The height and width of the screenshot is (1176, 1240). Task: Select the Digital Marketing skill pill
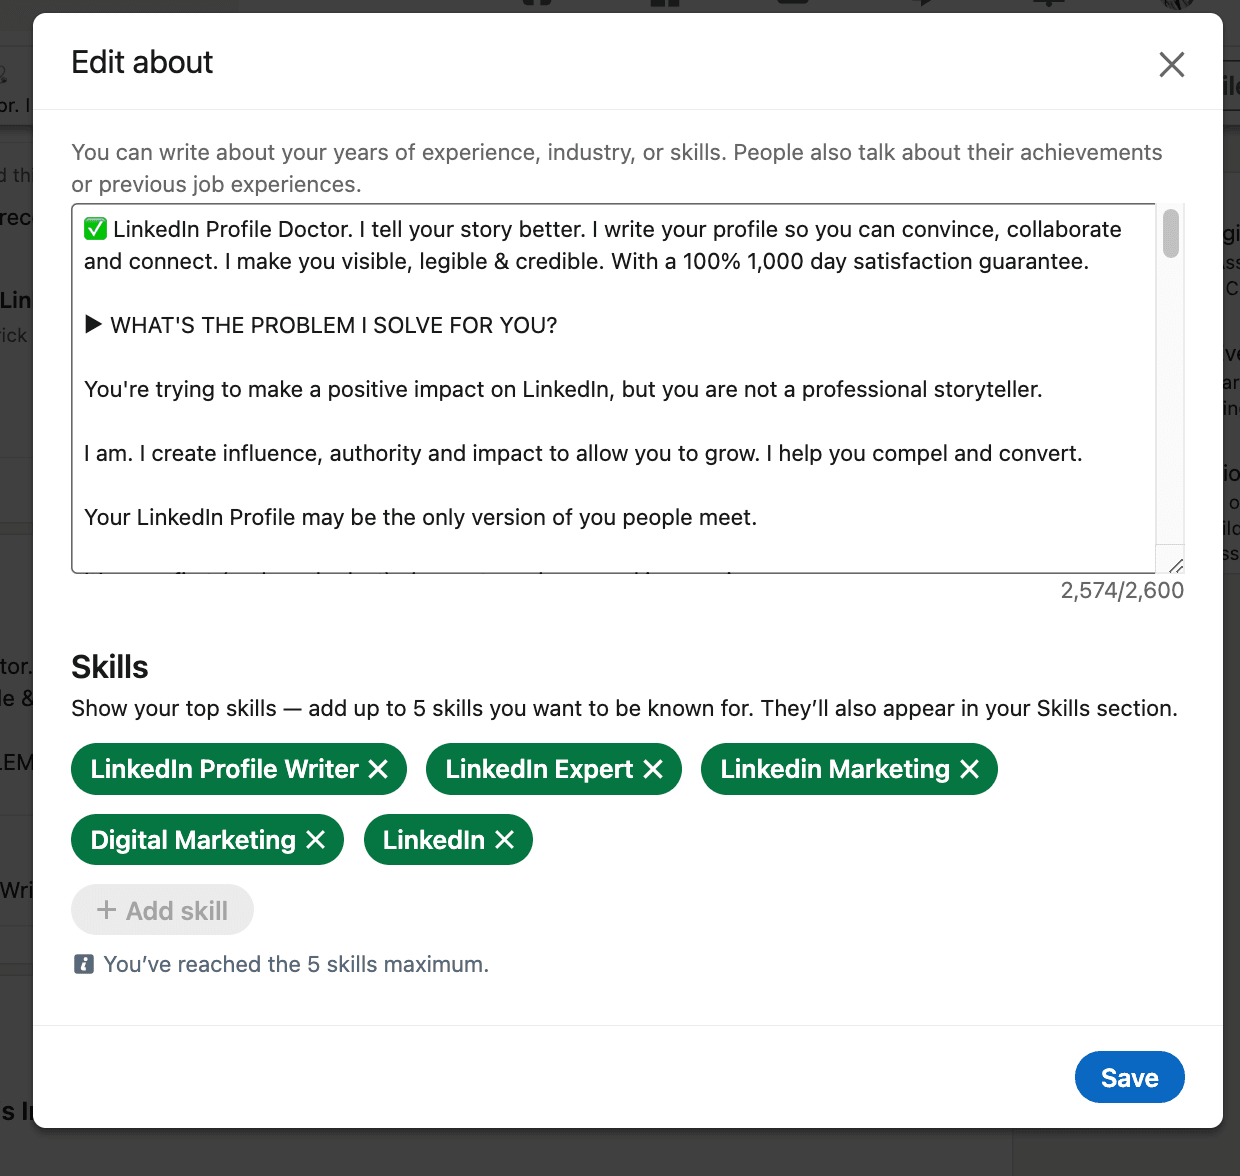pos(207,840)
